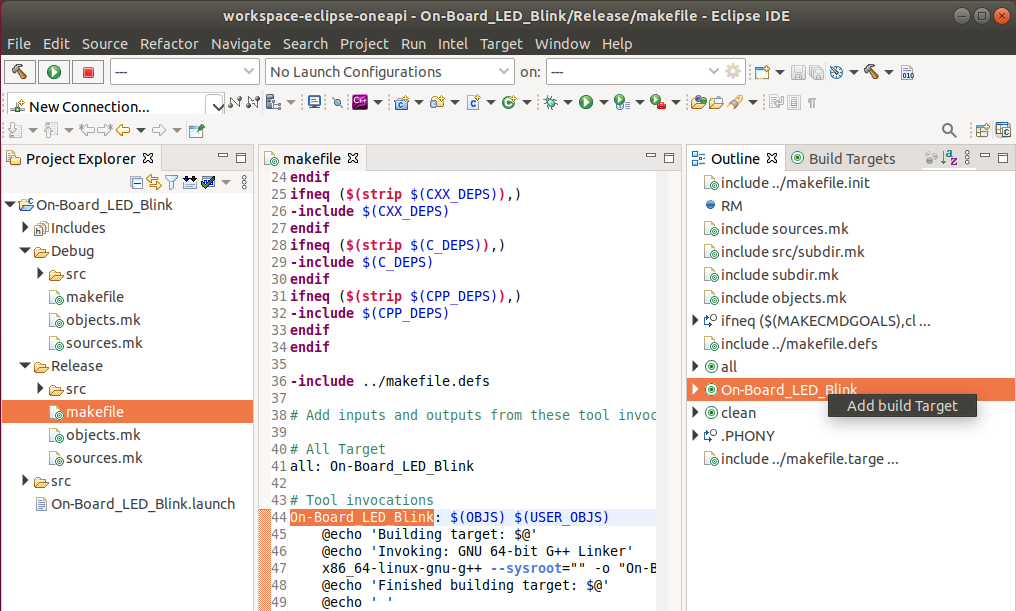Click the launch target settings gear
This screenshot has height=611, width=1016.
733,72
